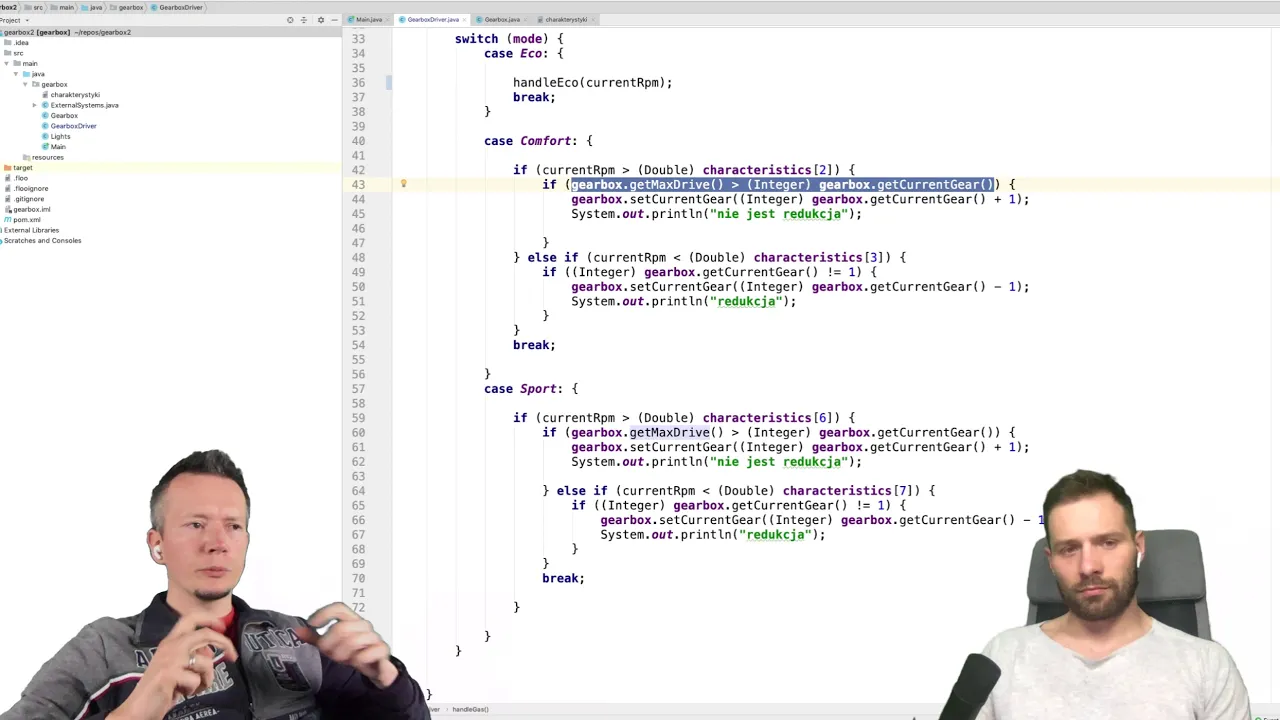
Task: Click 'break;' on line 70
Action: (563, 578)
